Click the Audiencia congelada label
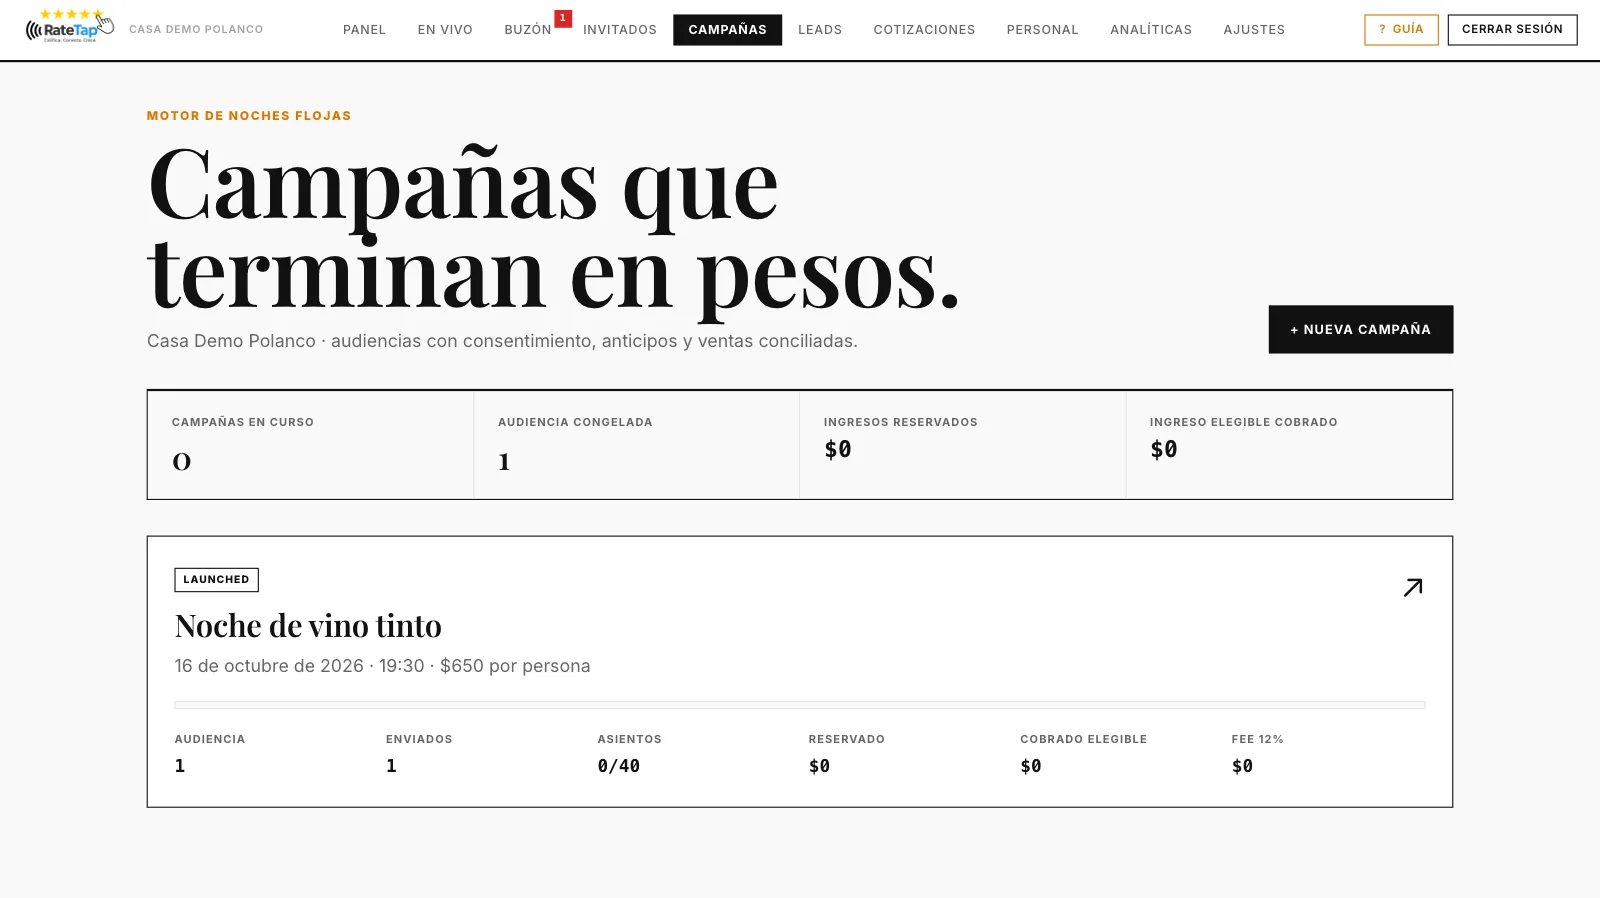1600x898 pixels. pyautogui.click(x=575, y=422)
